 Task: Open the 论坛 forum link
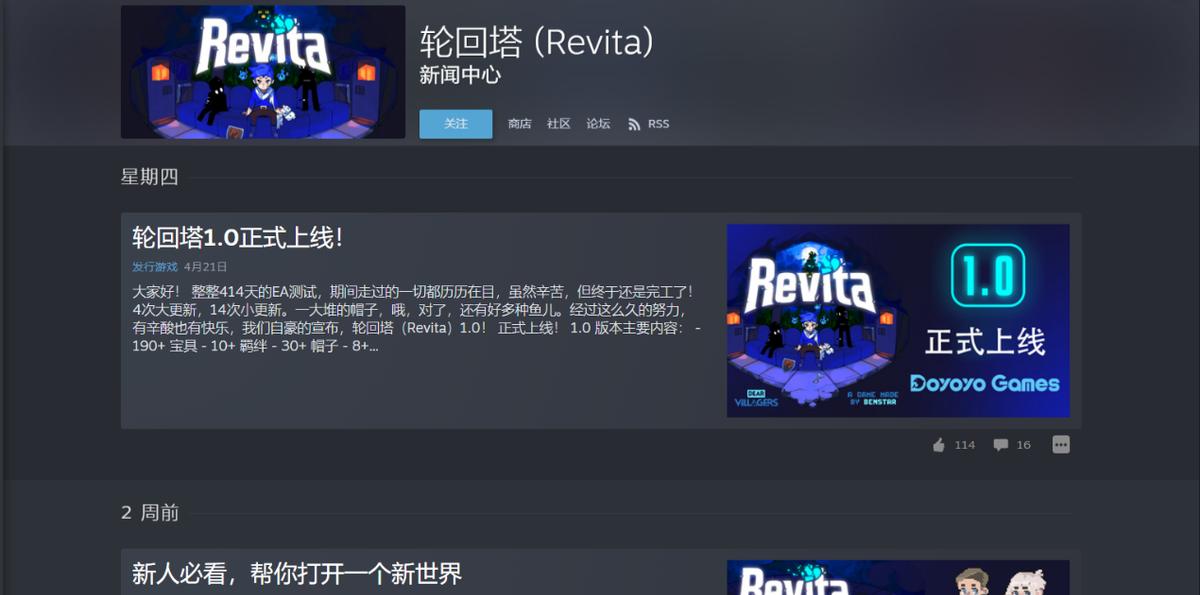click(x=598, y=124)
